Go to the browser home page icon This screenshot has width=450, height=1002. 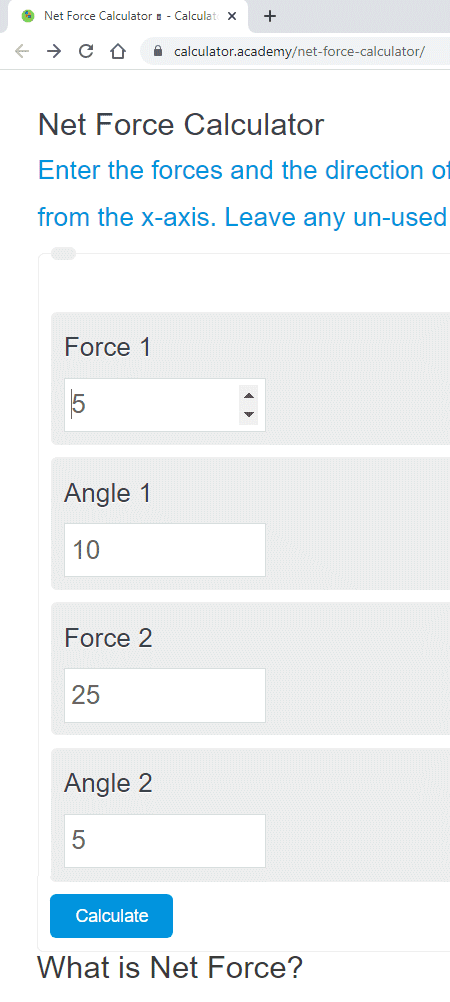coord(118,51)
